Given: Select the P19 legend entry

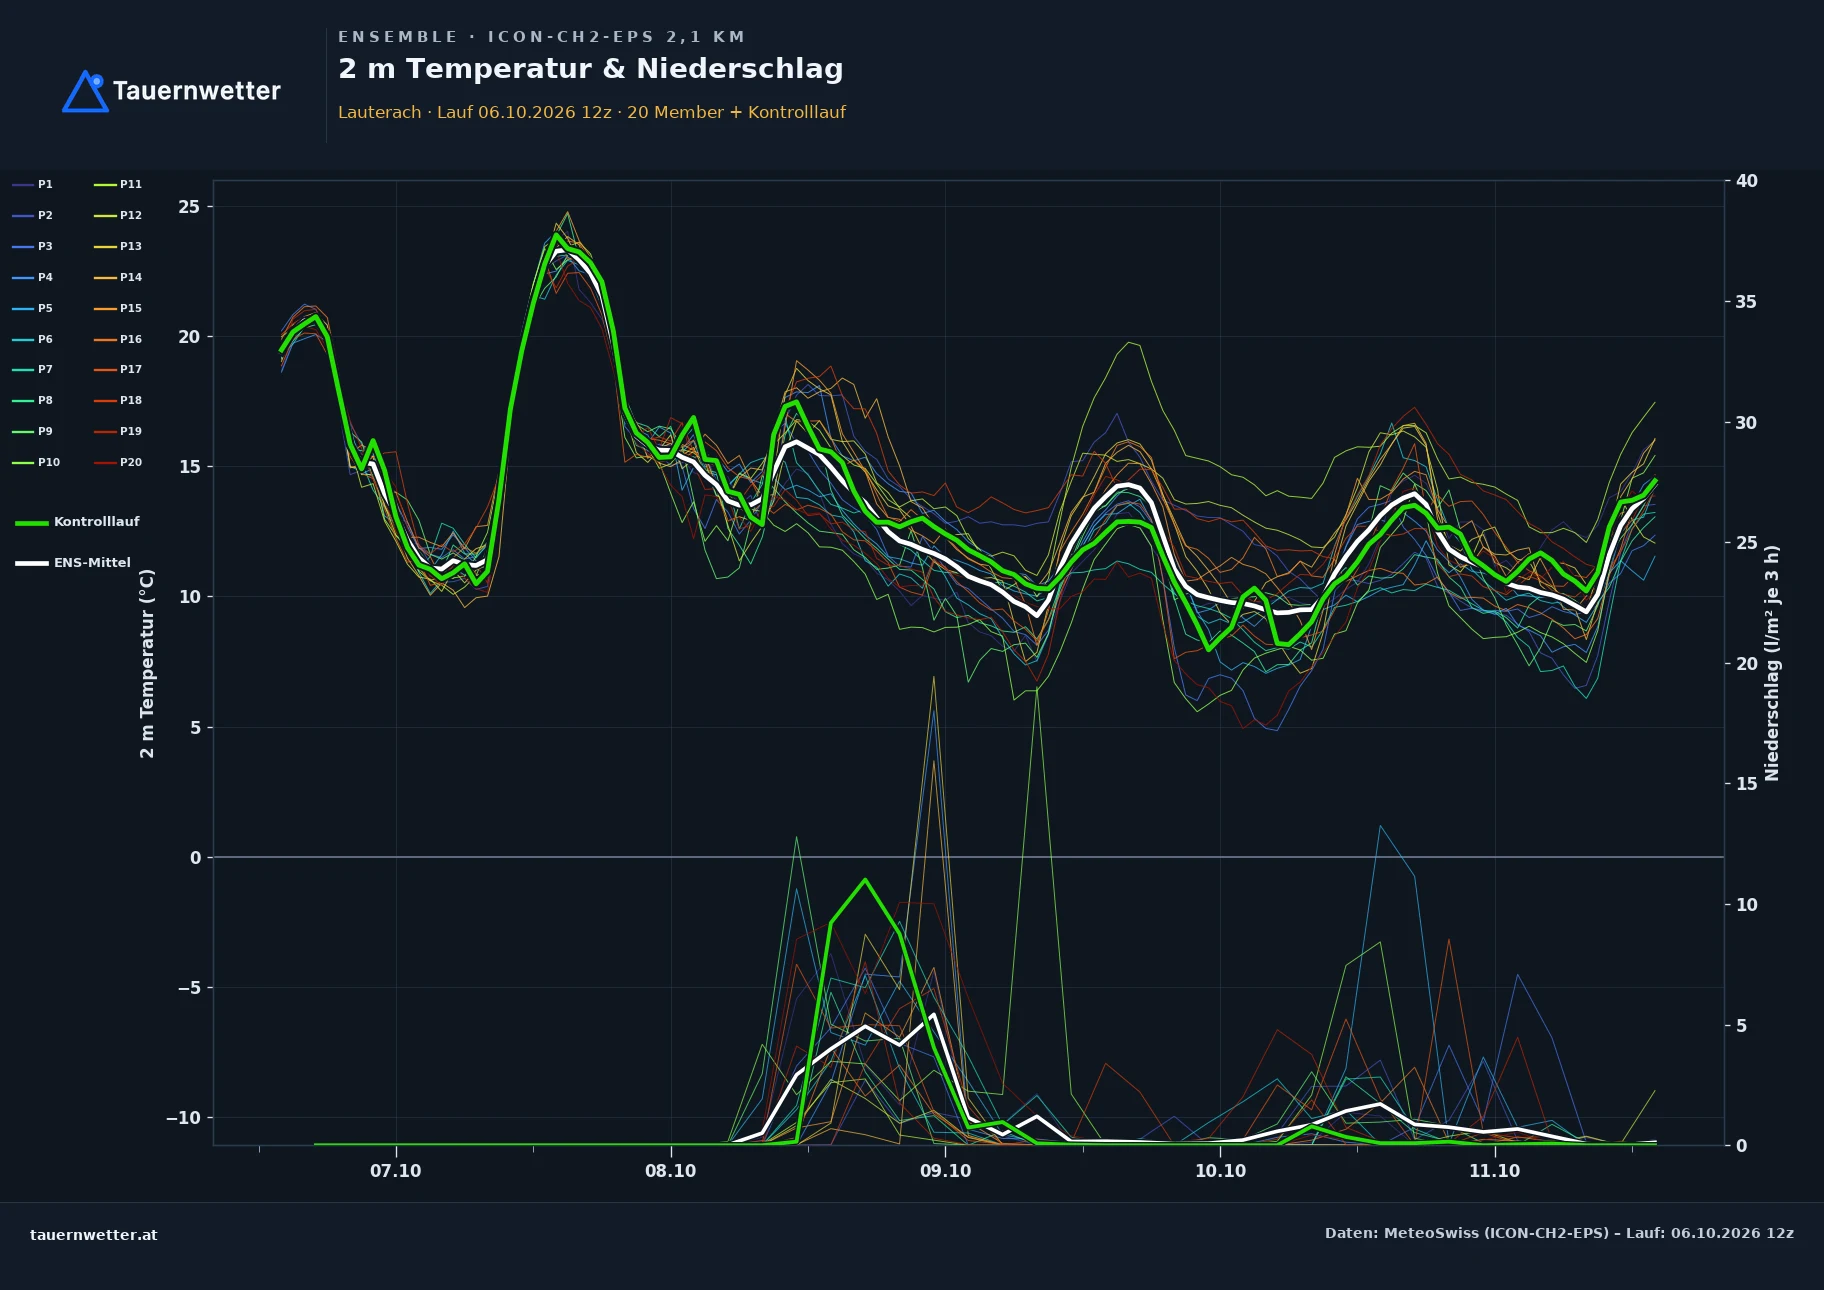Looking at the screenshot, I should (118, 431).
